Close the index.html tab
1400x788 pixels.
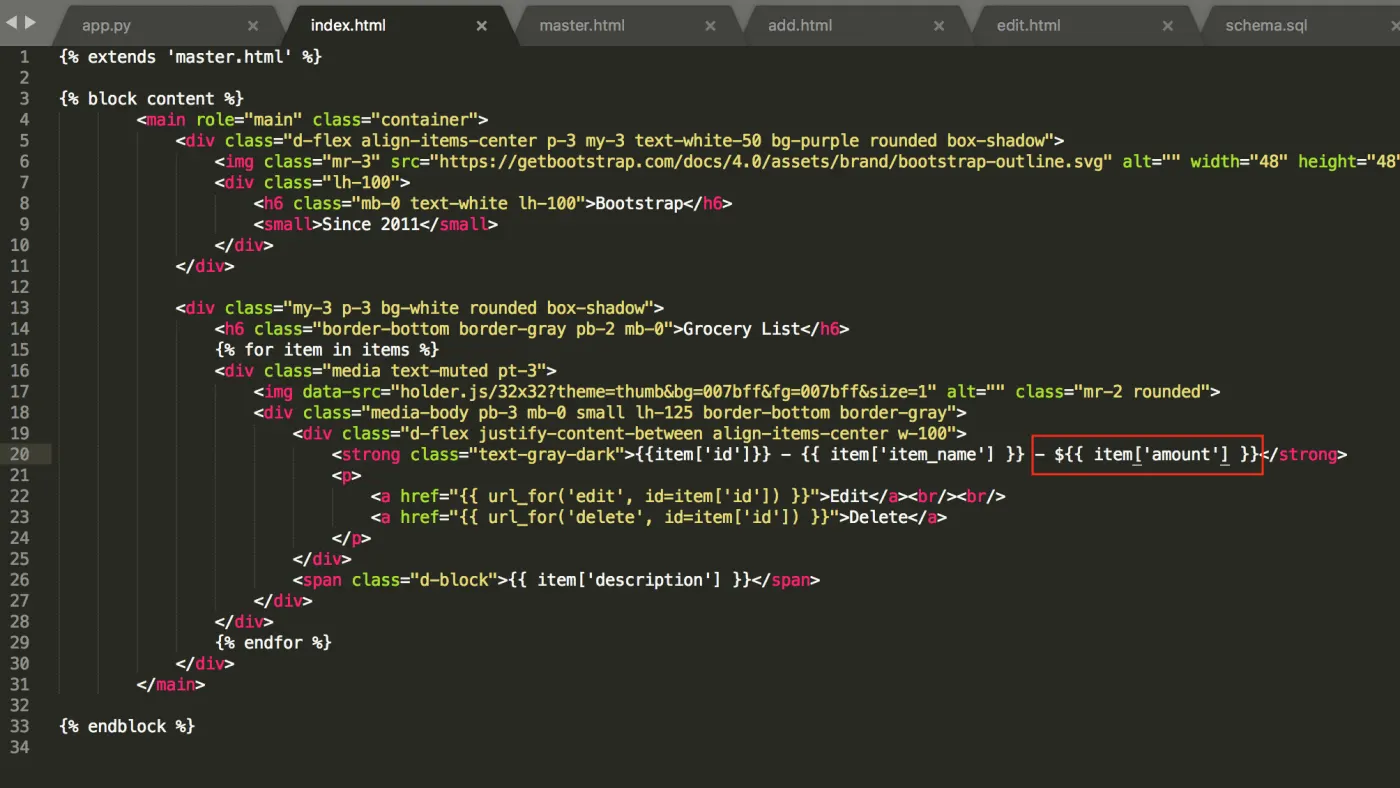tap(482, 26)
